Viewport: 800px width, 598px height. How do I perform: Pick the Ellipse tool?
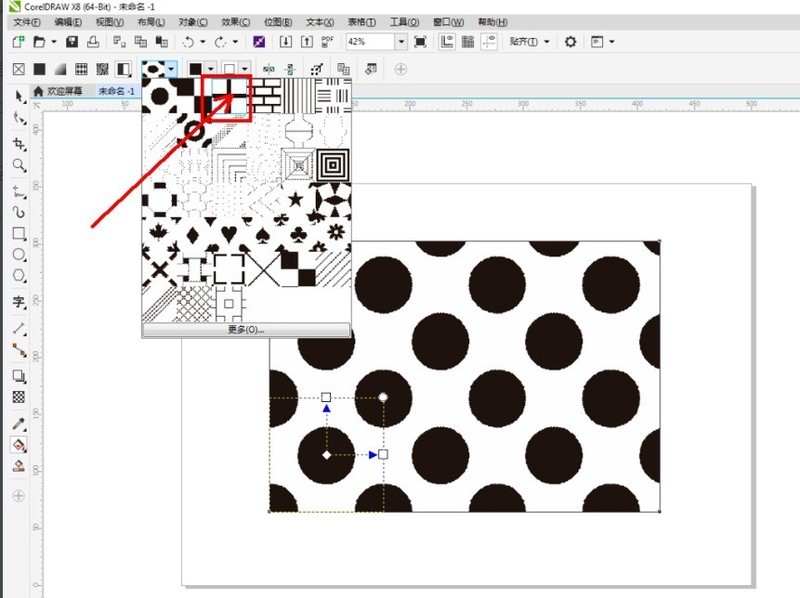[x=19, y=255]
